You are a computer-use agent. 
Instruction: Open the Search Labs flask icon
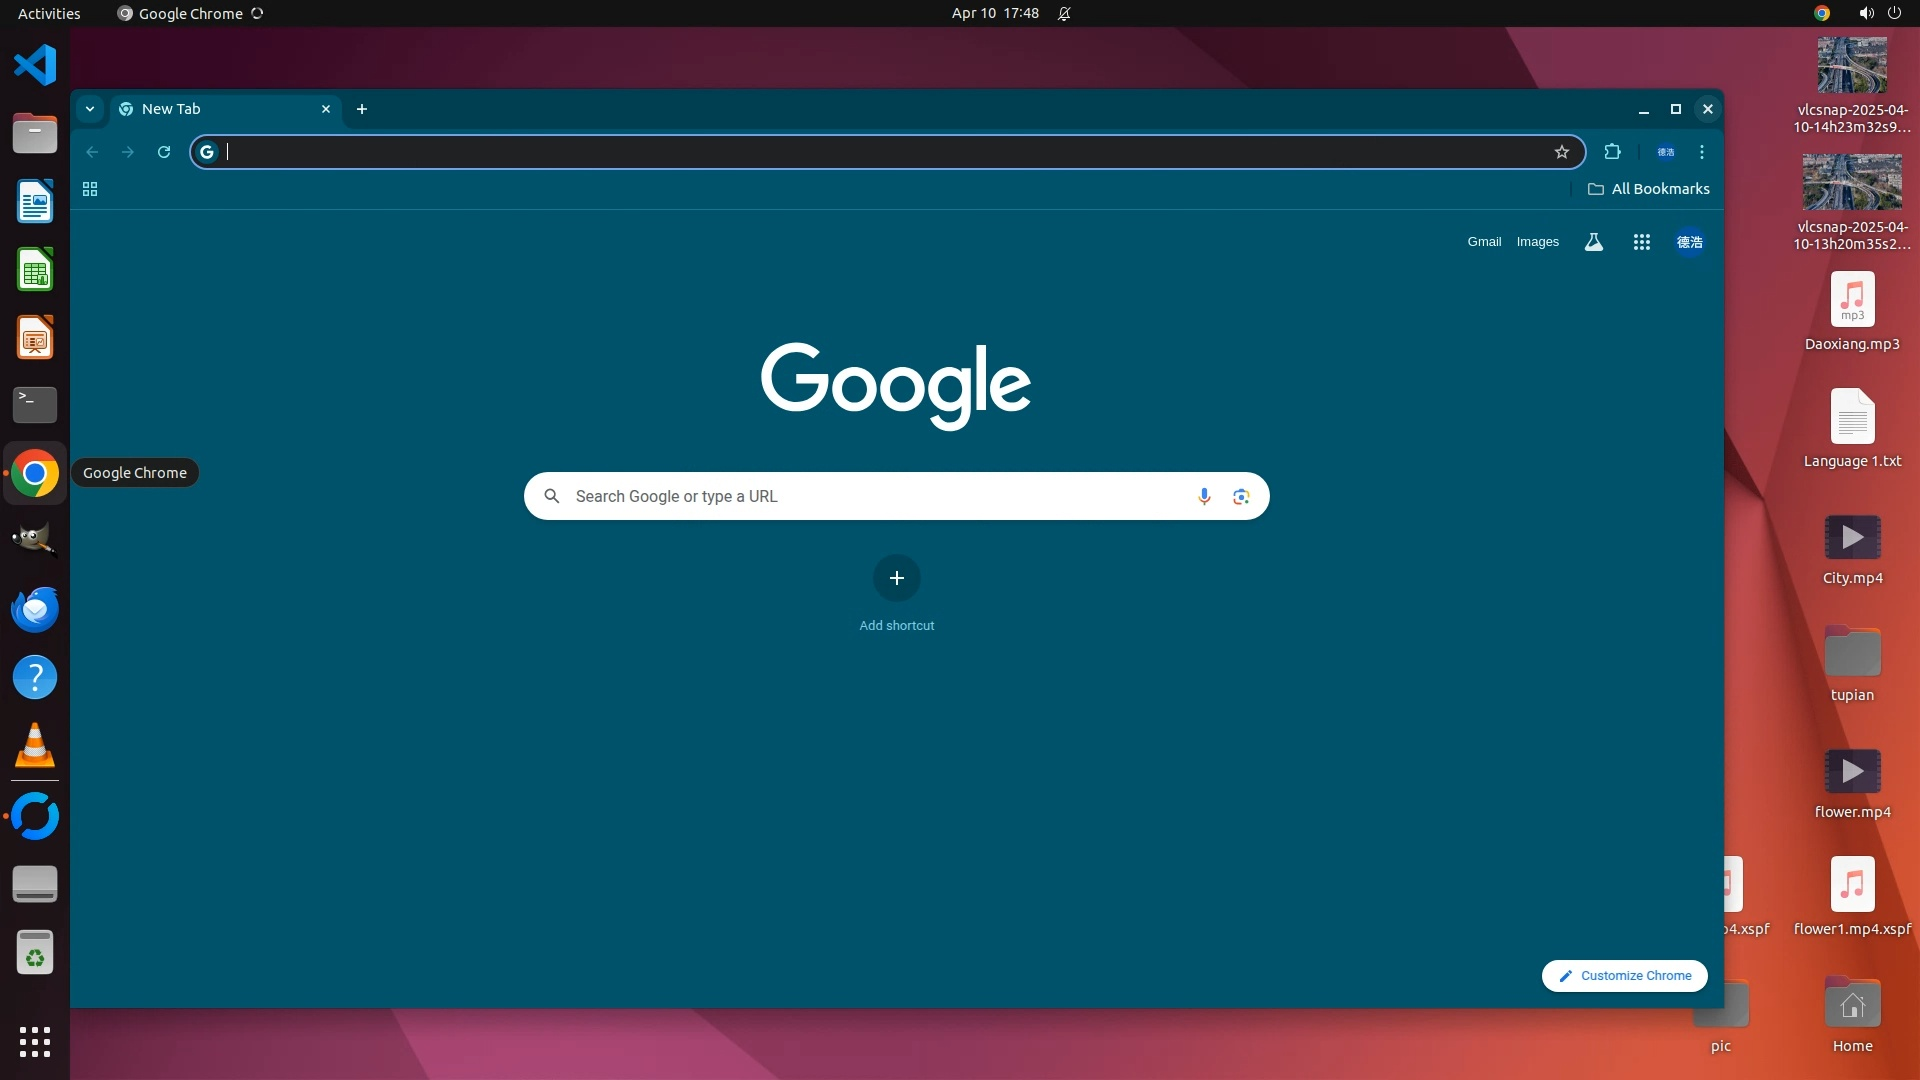coord(1594,242)
